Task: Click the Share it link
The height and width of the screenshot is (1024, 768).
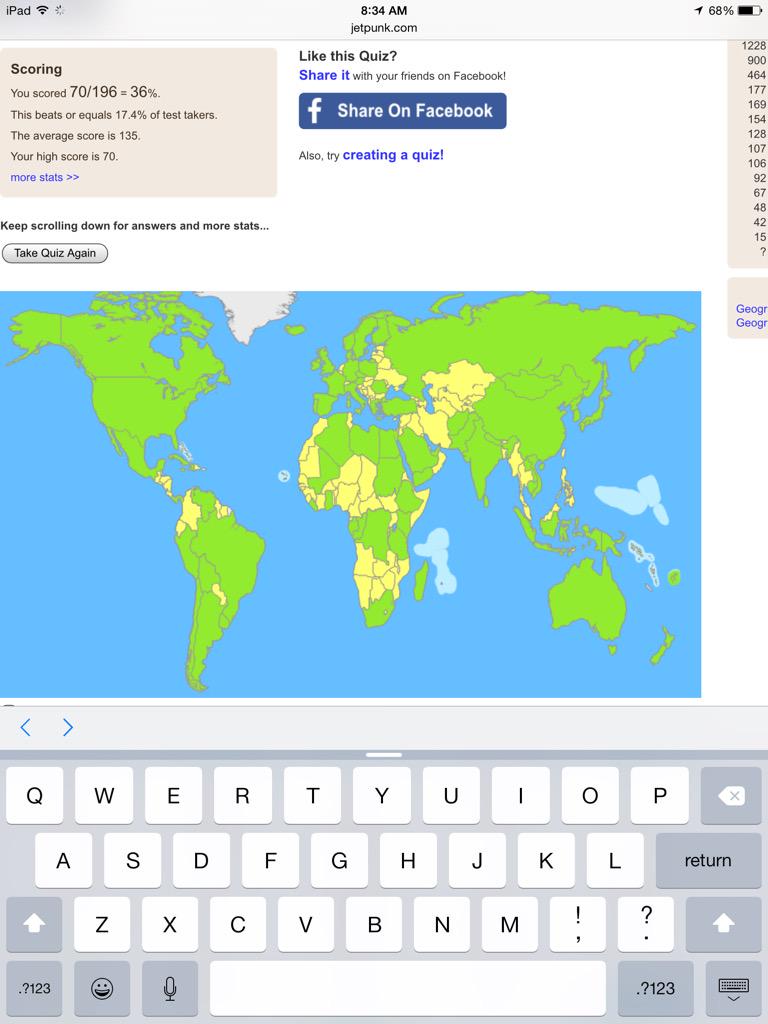Action: [x=324, y=75]
